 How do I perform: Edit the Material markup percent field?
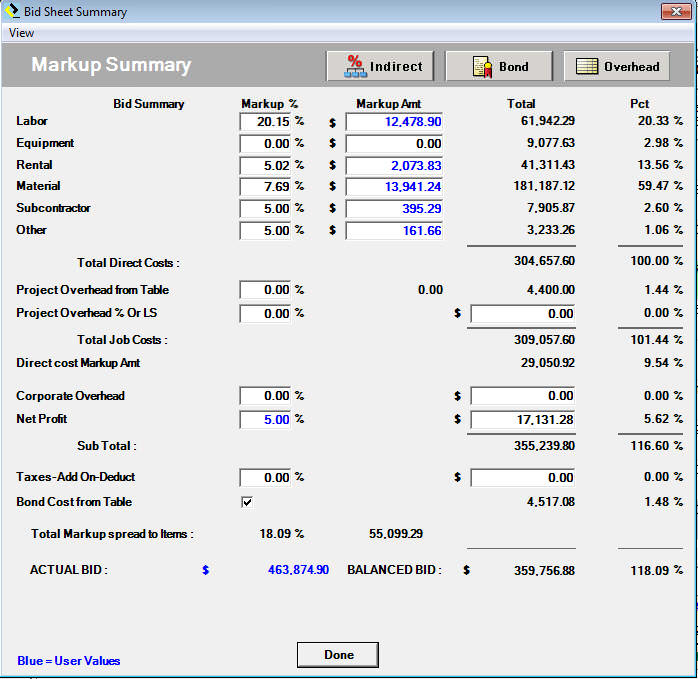[265, 187]
